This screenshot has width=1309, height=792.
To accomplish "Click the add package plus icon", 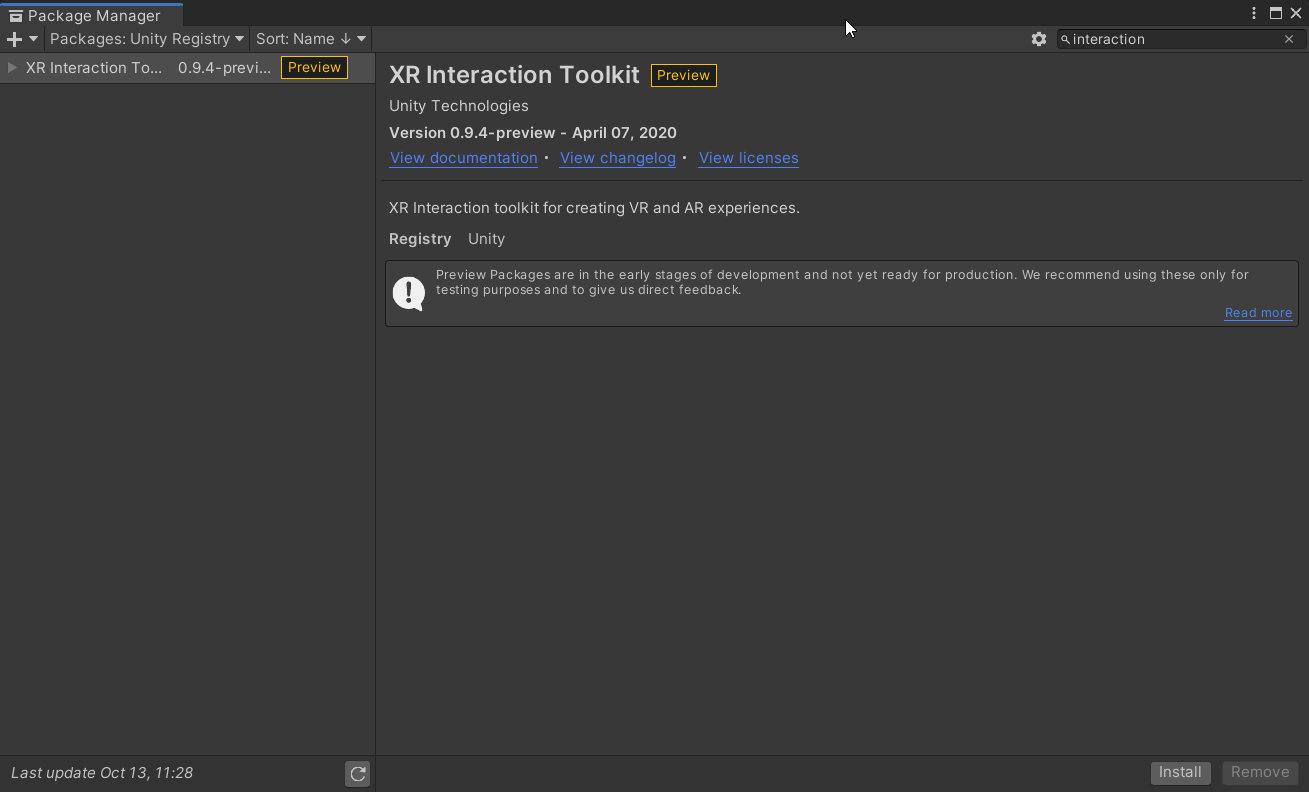I will point(15,39).
